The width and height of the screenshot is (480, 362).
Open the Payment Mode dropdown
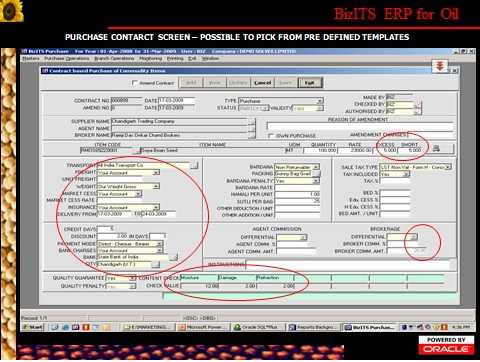coord(160,244)
